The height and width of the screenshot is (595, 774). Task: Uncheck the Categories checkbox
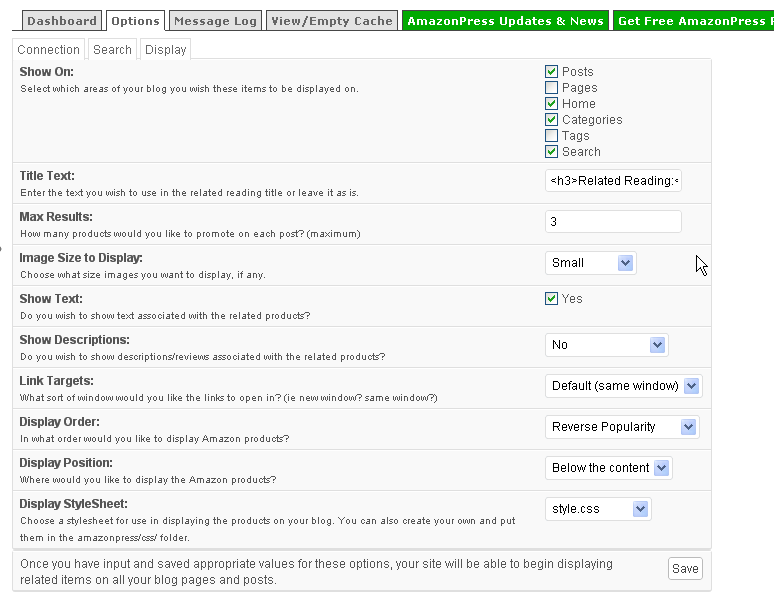tap(551, 119)
